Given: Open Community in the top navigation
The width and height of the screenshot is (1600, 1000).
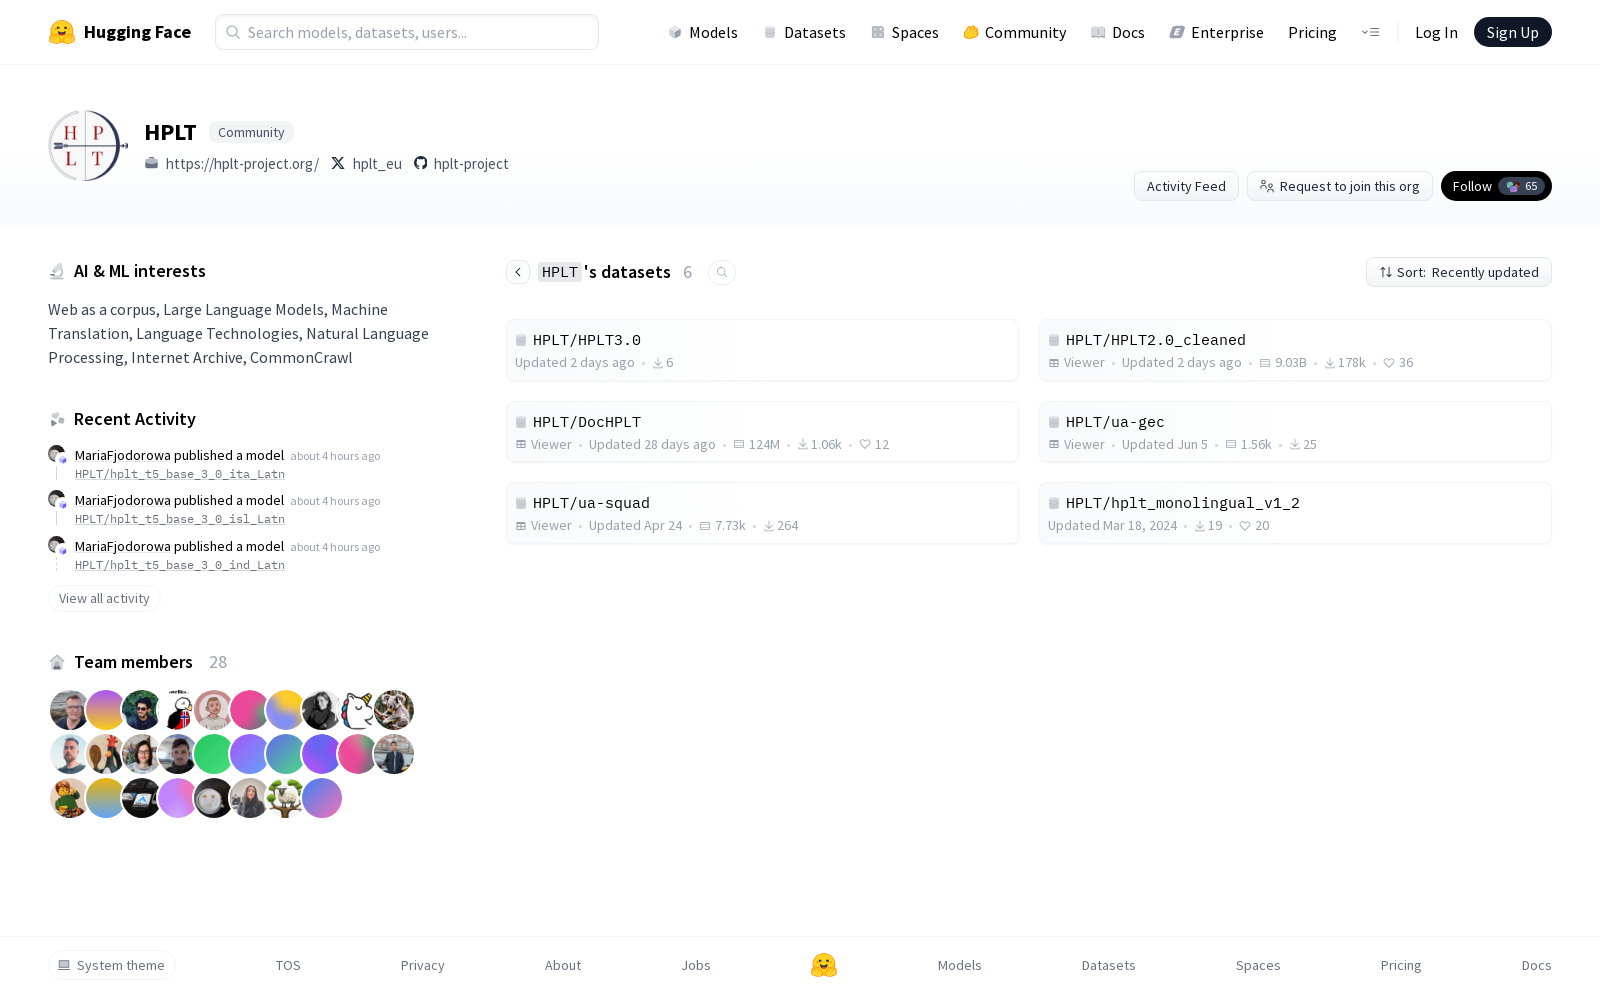Looking at the screenshot, I should click(1015, 32).
